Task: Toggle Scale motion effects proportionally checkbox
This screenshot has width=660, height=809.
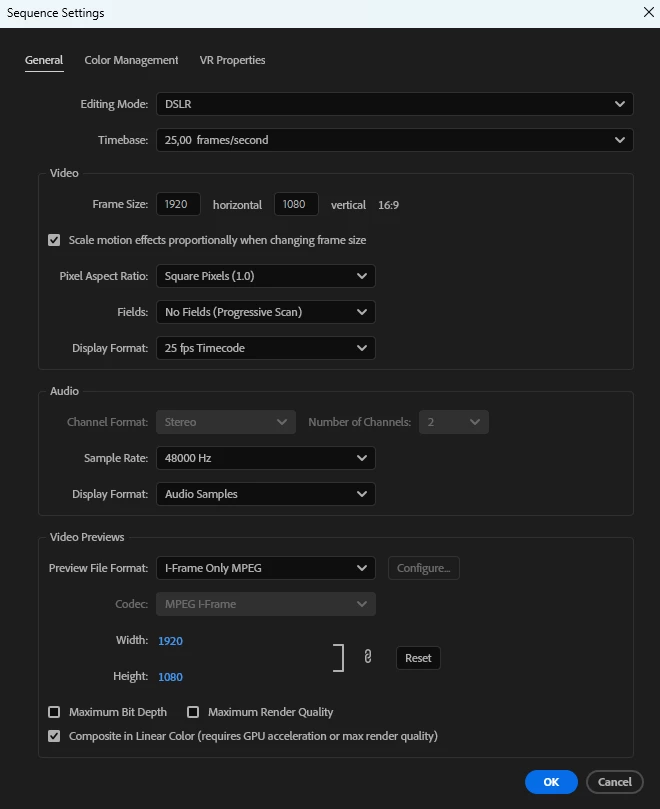Action: click(54, 240)
